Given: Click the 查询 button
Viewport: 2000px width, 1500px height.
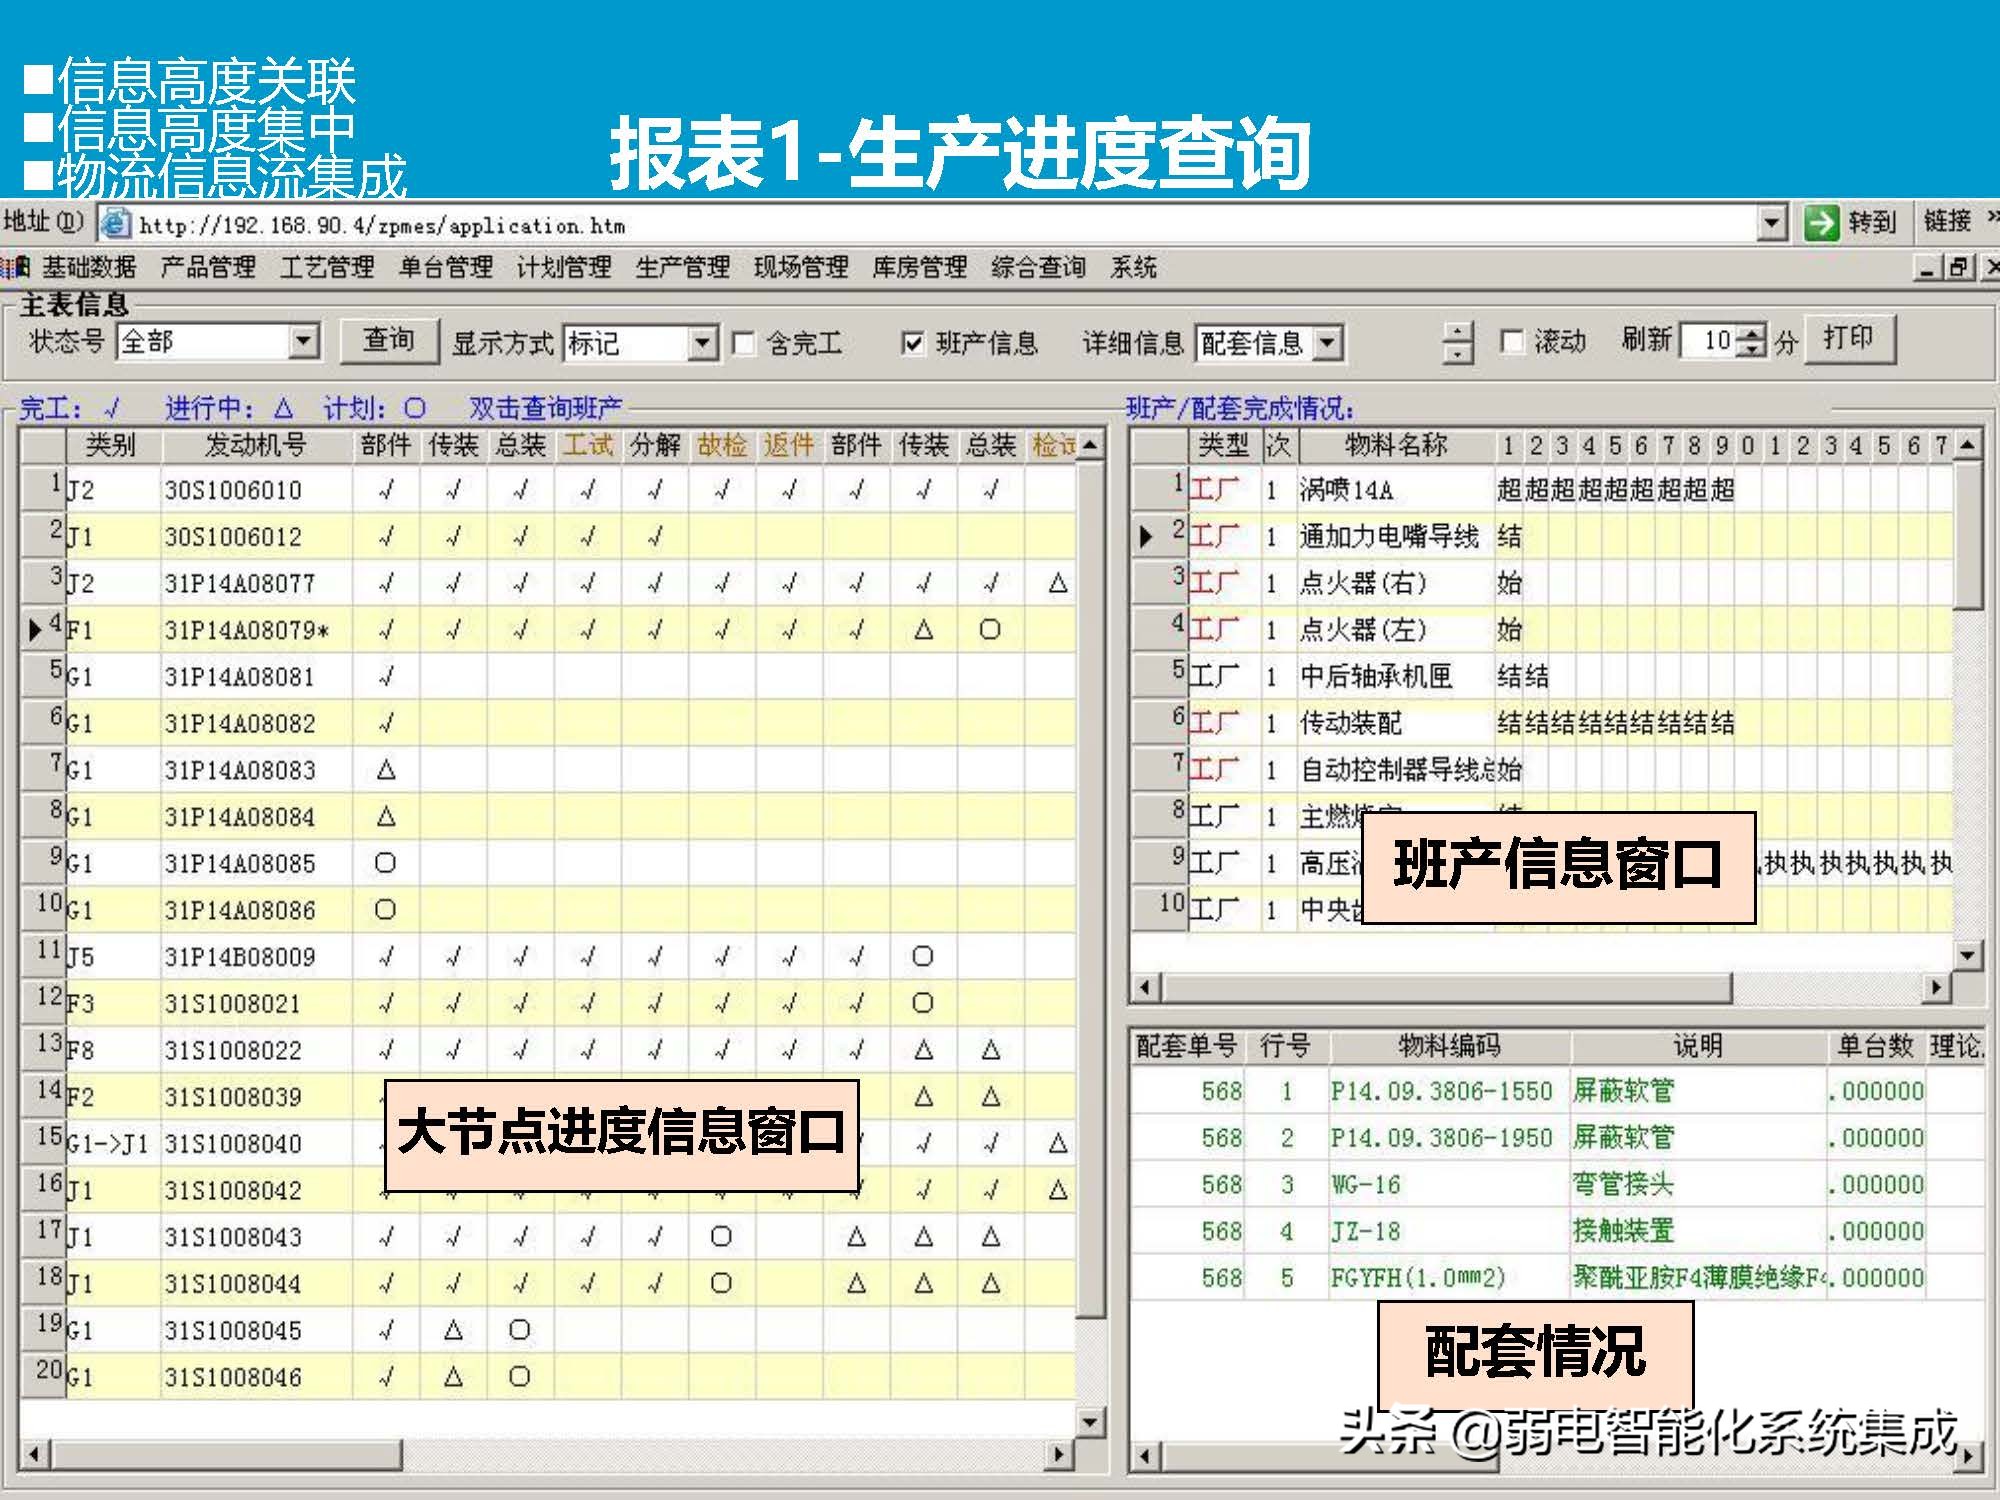Looking at the screenshot, I should pos(389,340).
